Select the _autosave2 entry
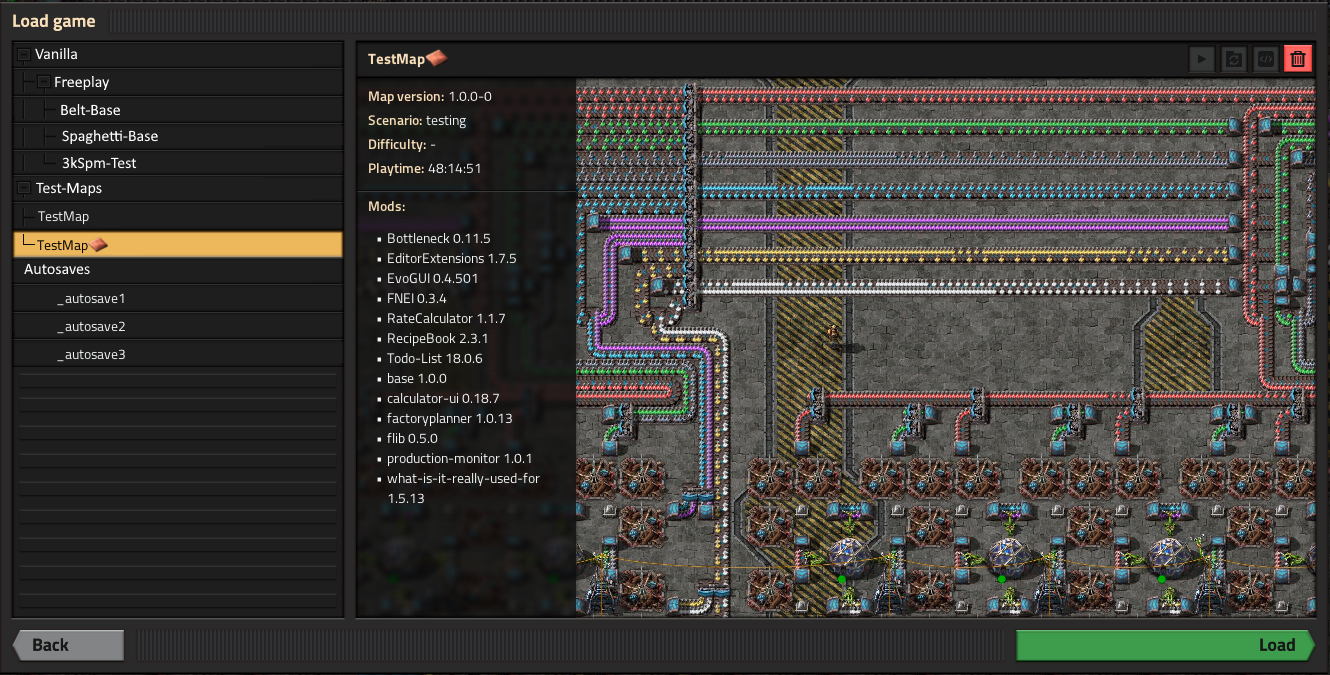The image size is (1330, 675). pos(178,326)
